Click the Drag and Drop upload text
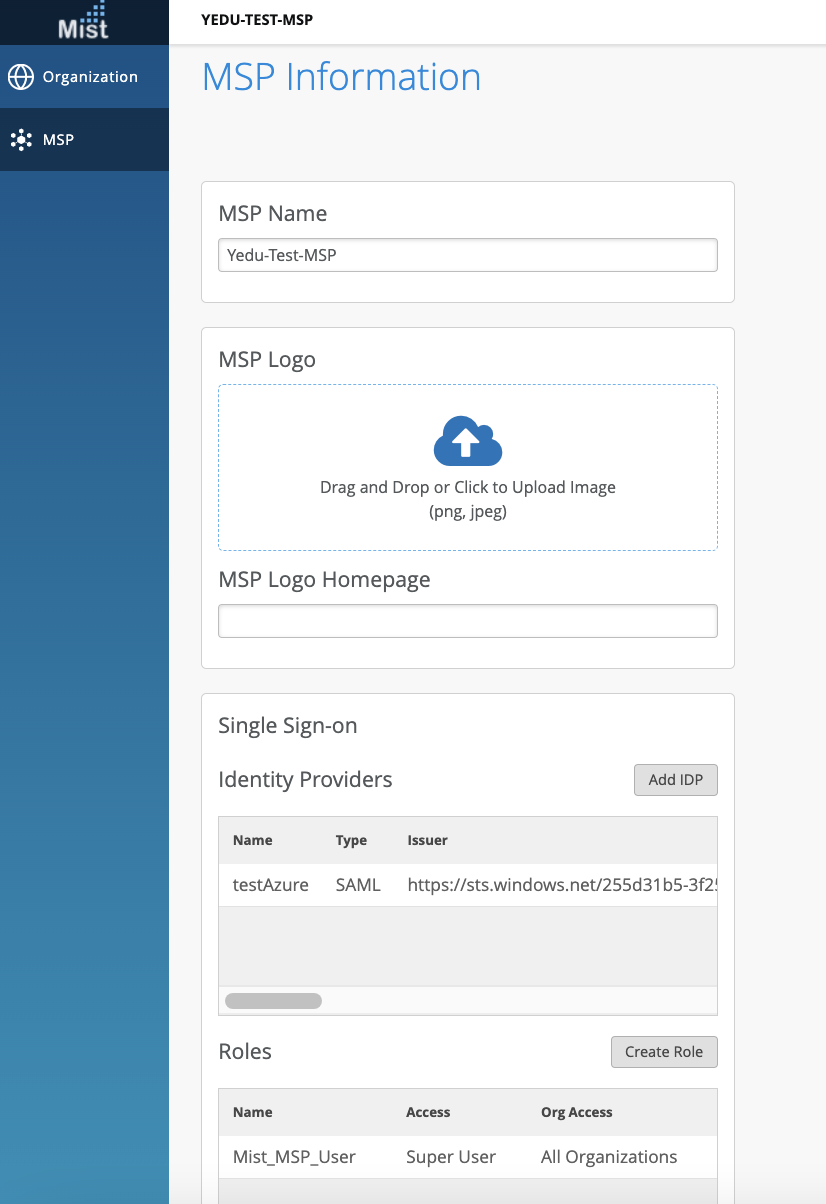826x1204 pixels. tap(467, 488)
